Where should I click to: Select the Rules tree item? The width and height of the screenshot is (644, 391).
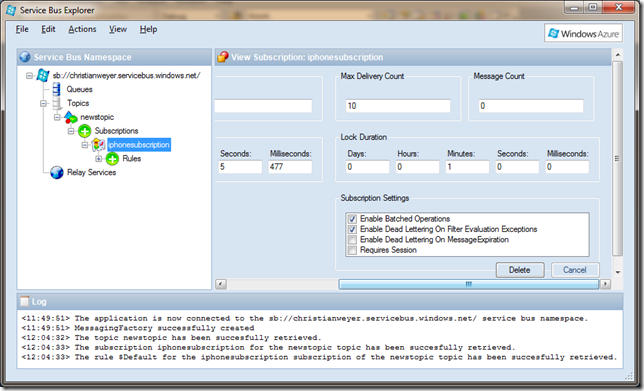131,159
